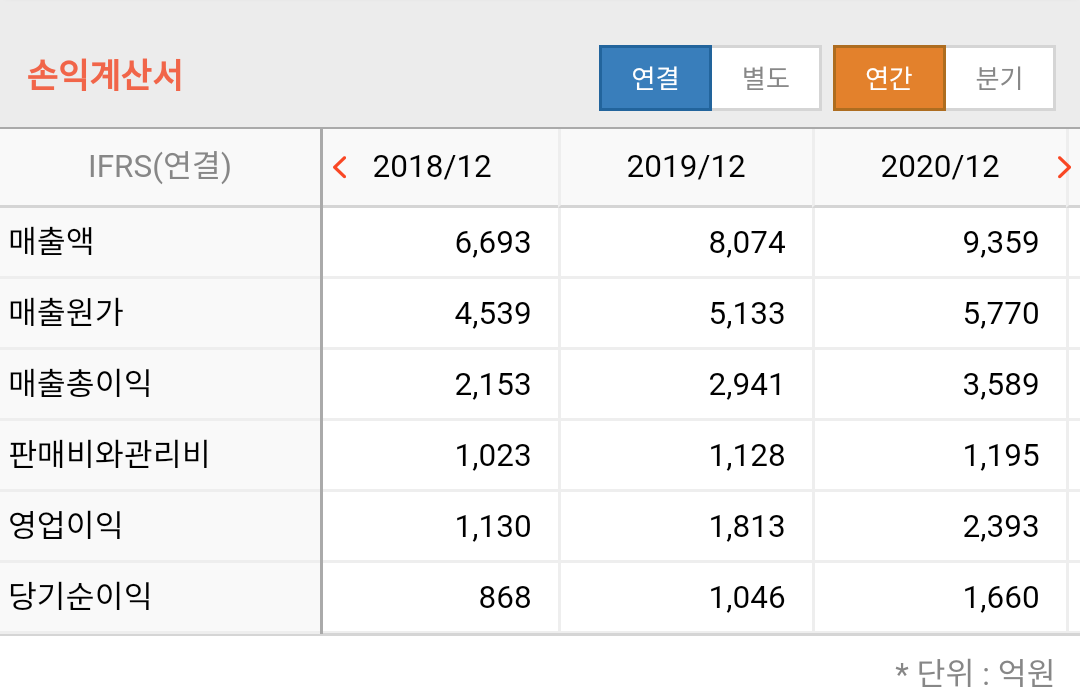The image size is (1080, 692).
Task: Select the 연간 annual toggle
Action: 889,78
